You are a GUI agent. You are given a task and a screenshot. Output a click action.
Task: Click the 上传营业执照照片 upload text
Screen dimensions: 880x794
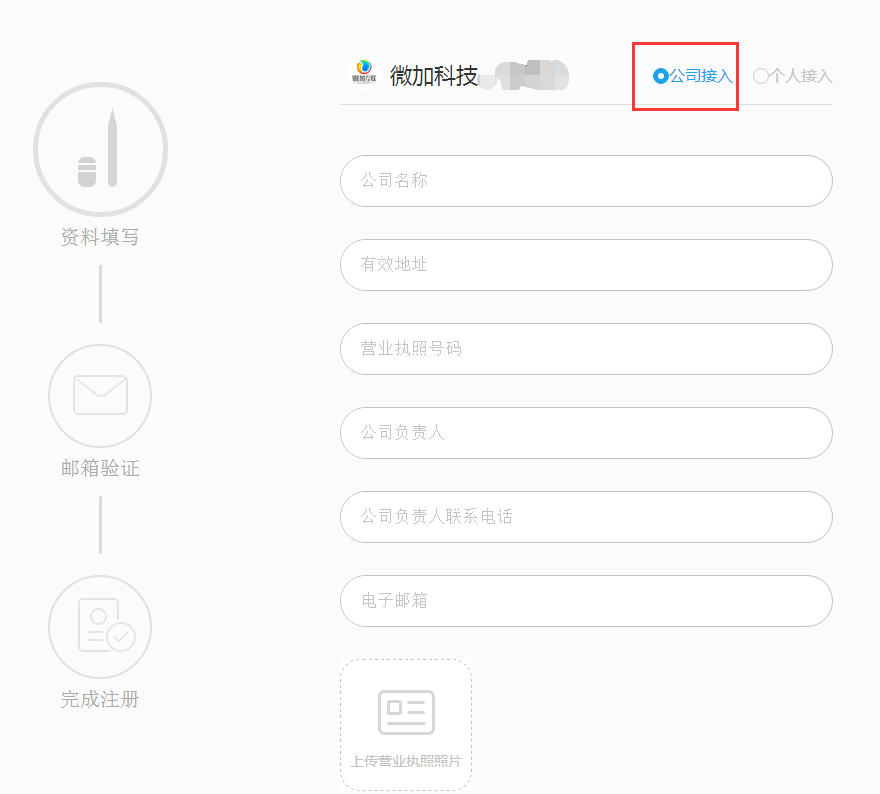tap(406, 761)
